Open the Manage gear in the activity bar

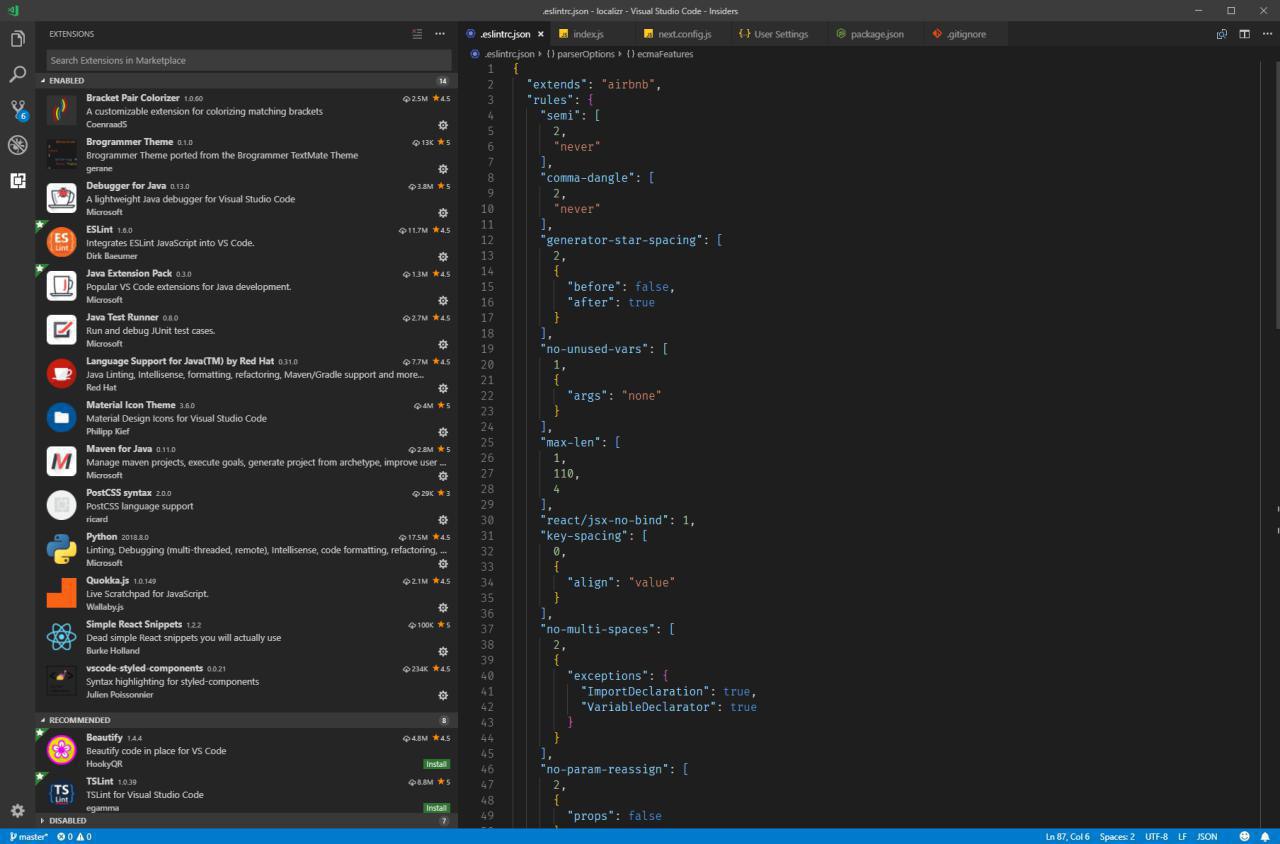tap(17, 811)
